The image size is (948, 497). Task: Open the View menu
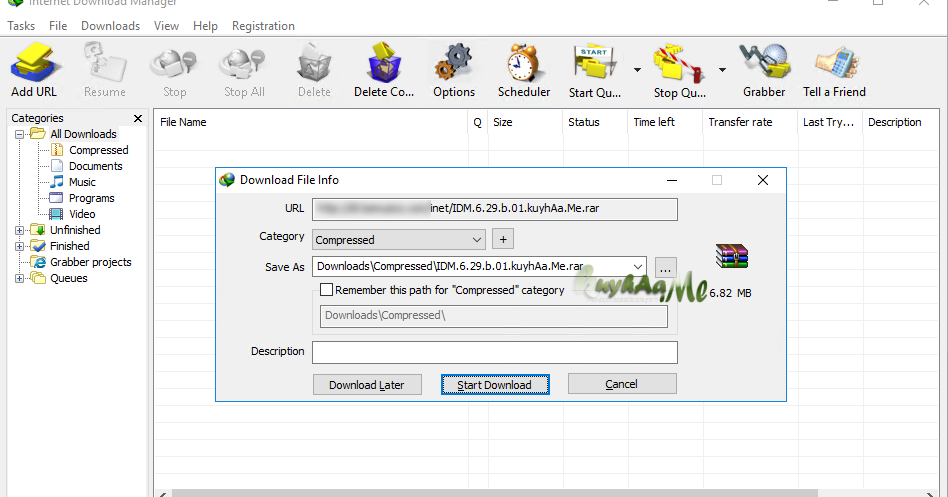pos(166,26)
